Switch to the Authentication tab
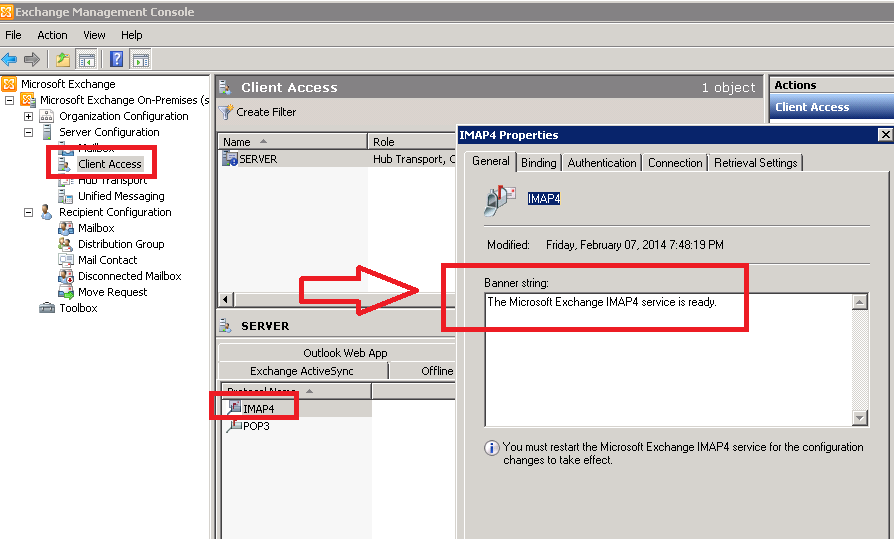This screenshot has width=894, height=539. [x=601, y=163]
